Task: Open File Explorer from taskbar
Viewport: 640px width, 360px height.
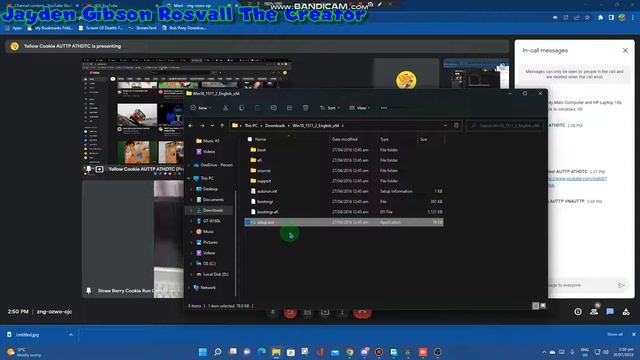Action: [276, 352]
